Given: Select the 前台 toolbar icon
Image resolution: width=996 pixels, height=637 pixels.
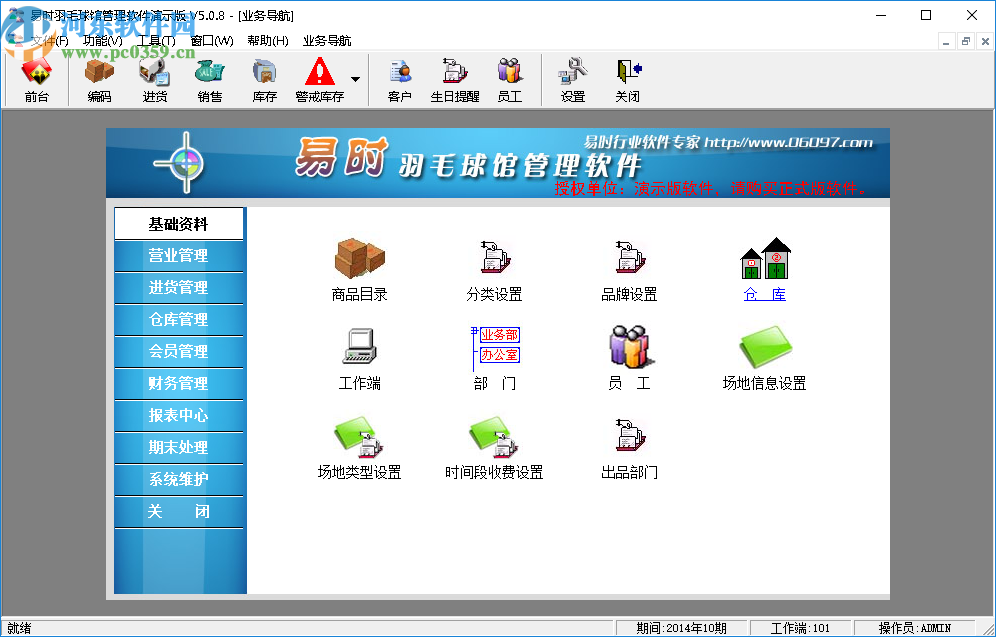Looking at the screenshot, I should click(37, 78).
